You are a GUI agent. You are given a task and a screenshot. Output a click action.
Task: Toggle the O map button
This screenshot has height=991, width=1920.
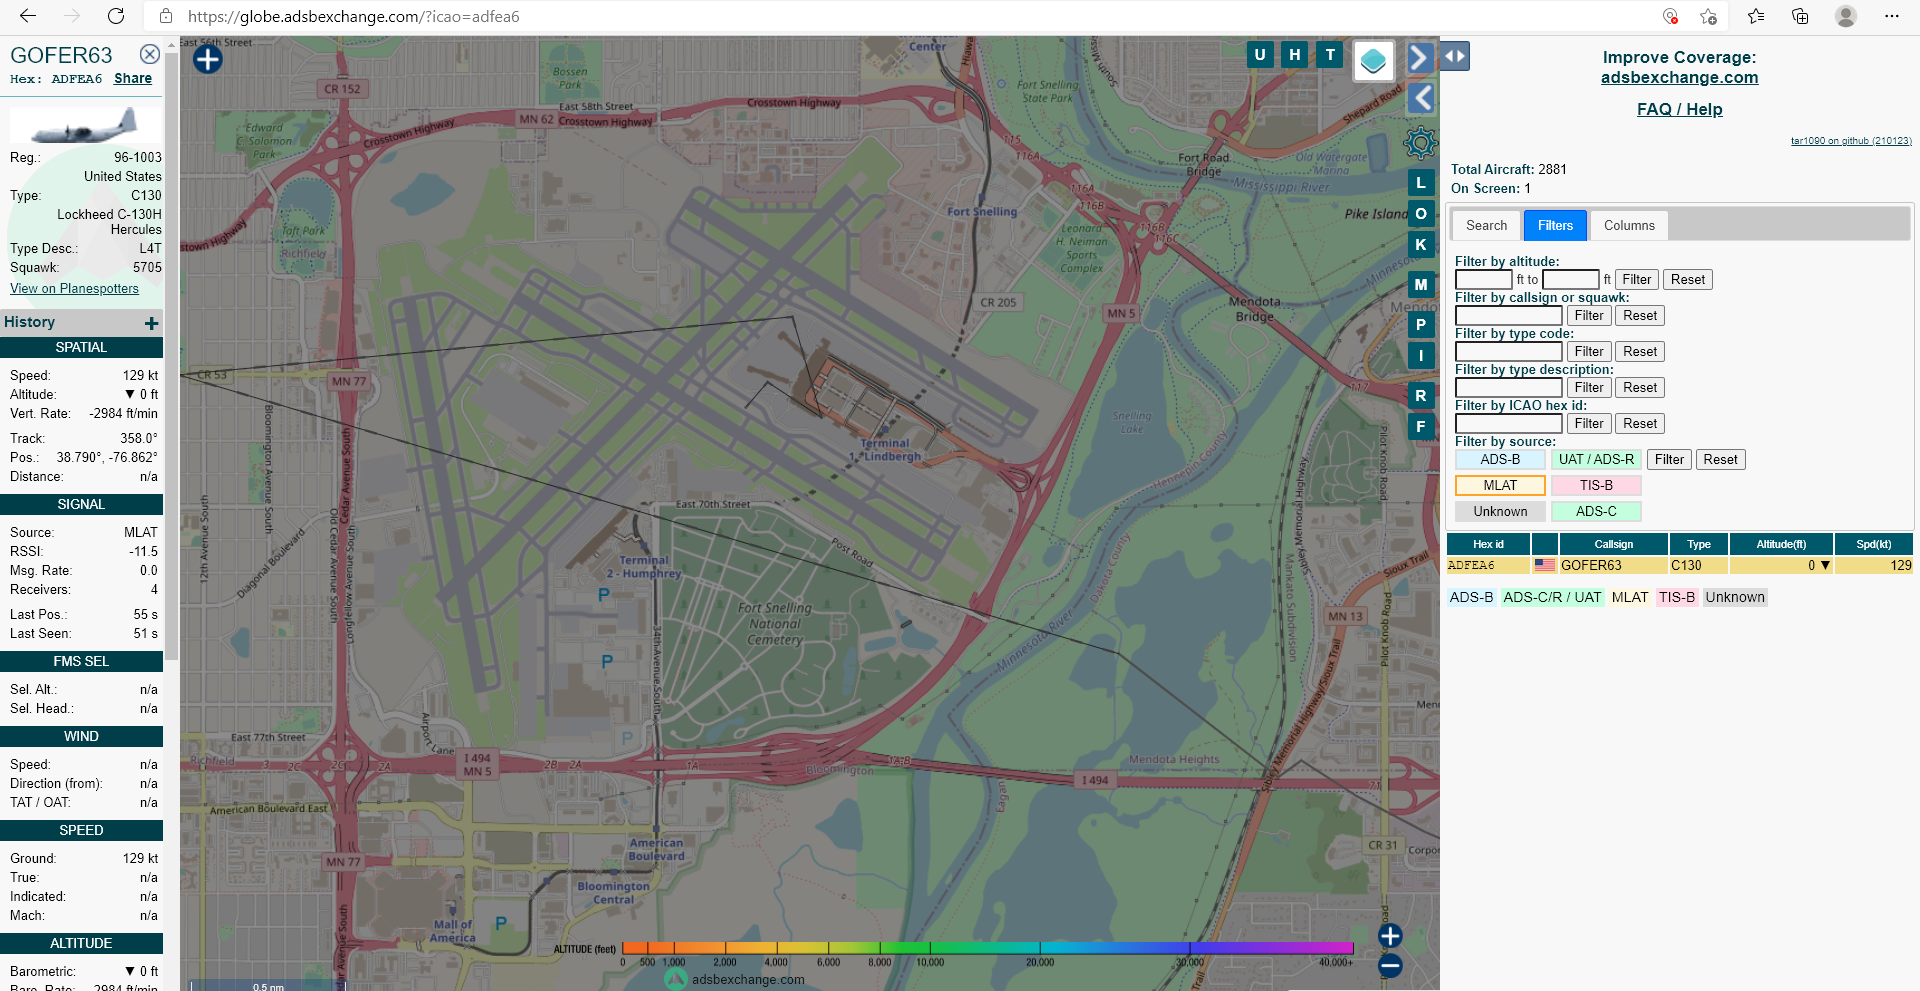pos(1421,214)
